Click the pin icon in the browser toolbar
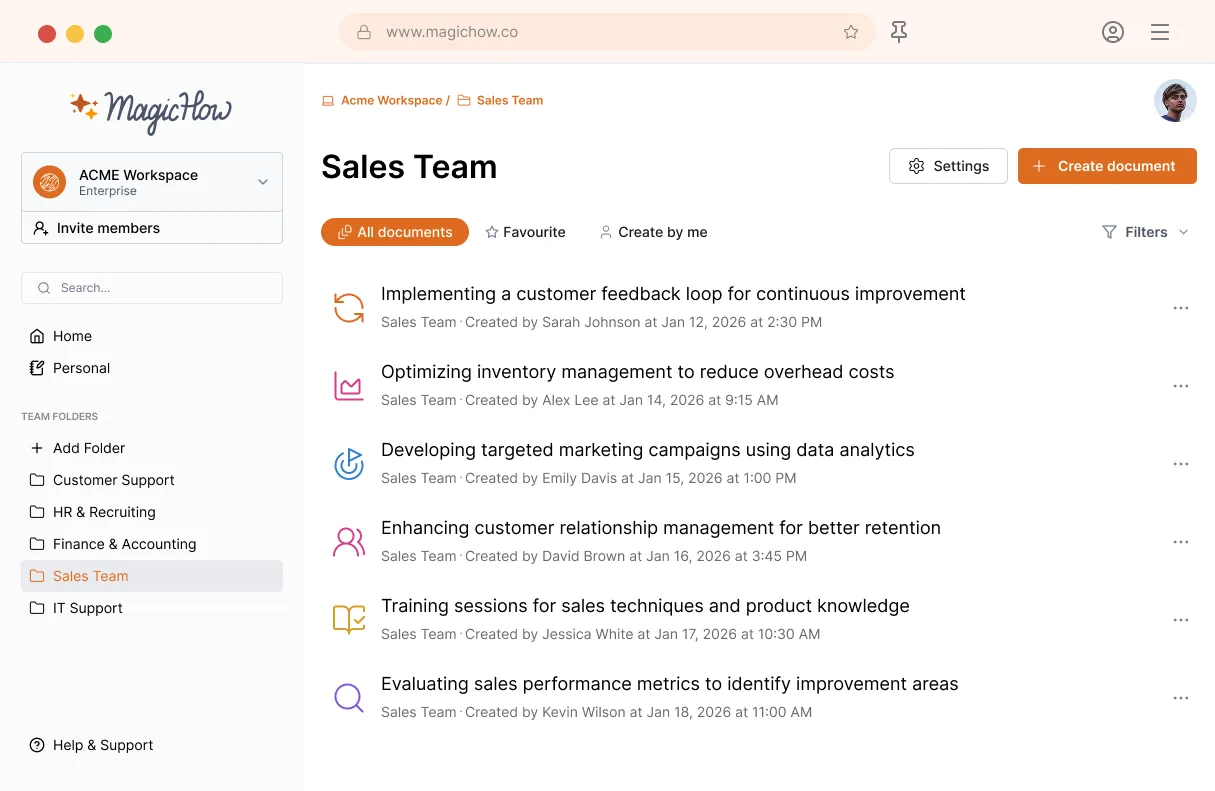The width and height of the screenshot is (1215, 791). pyautogui.click(x=899, y=32)
